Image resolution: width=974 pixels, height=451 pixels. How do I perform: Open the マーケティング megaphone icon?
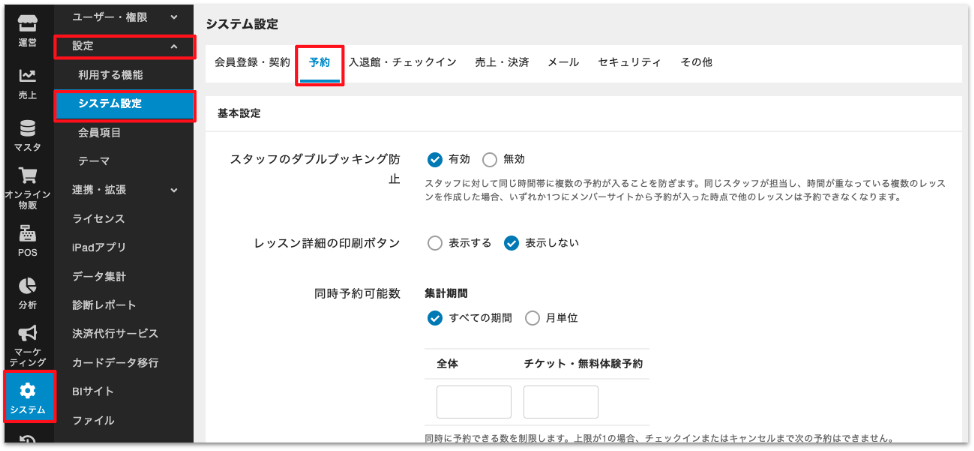(28, 336)
